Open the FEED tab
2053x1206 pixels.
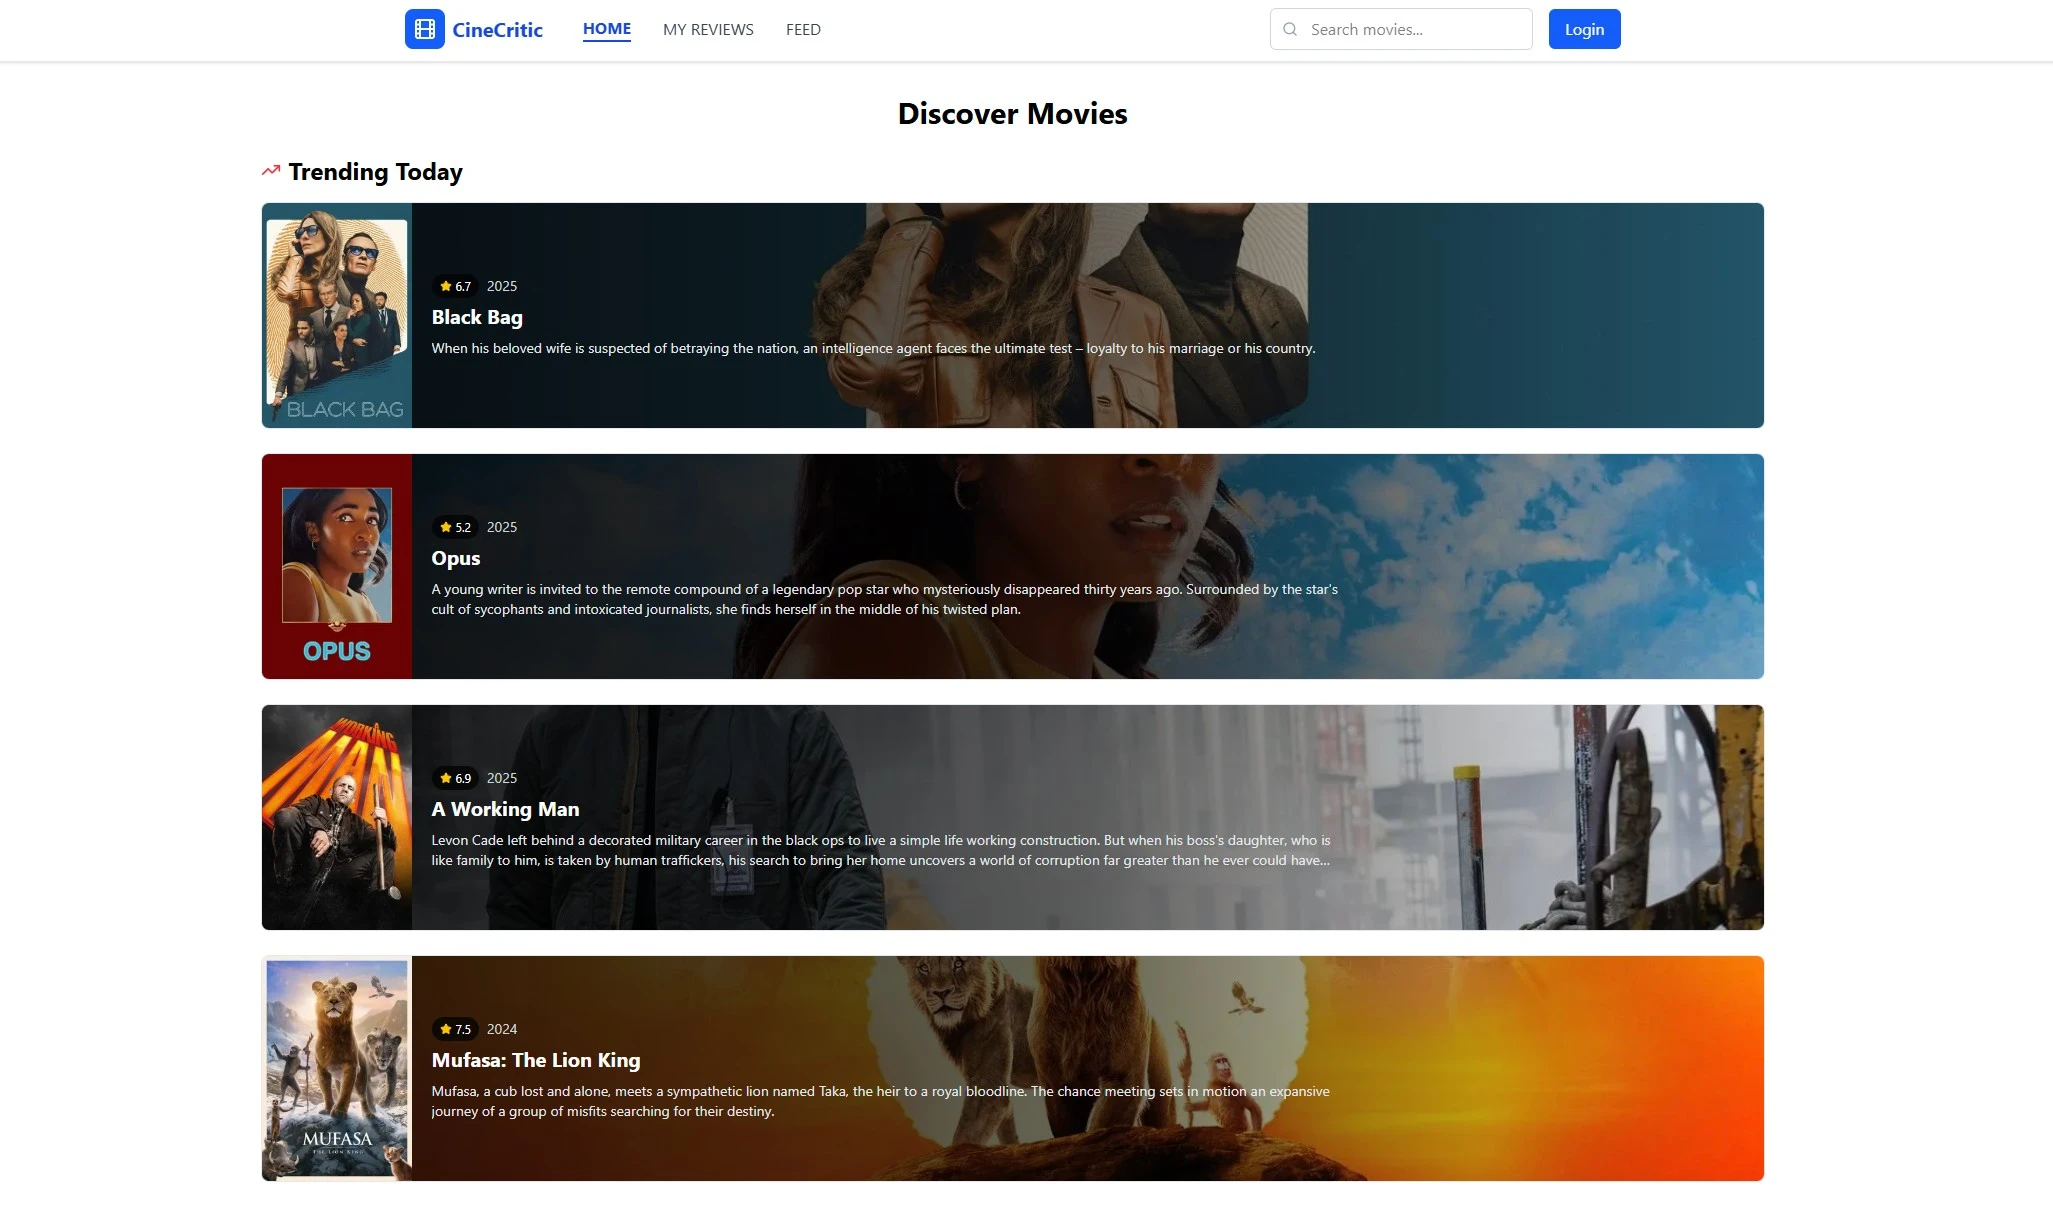803,30
